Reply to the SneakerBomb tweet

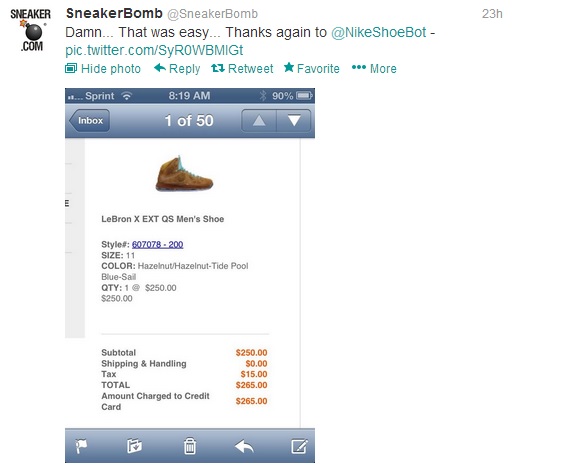click(177, 68)
